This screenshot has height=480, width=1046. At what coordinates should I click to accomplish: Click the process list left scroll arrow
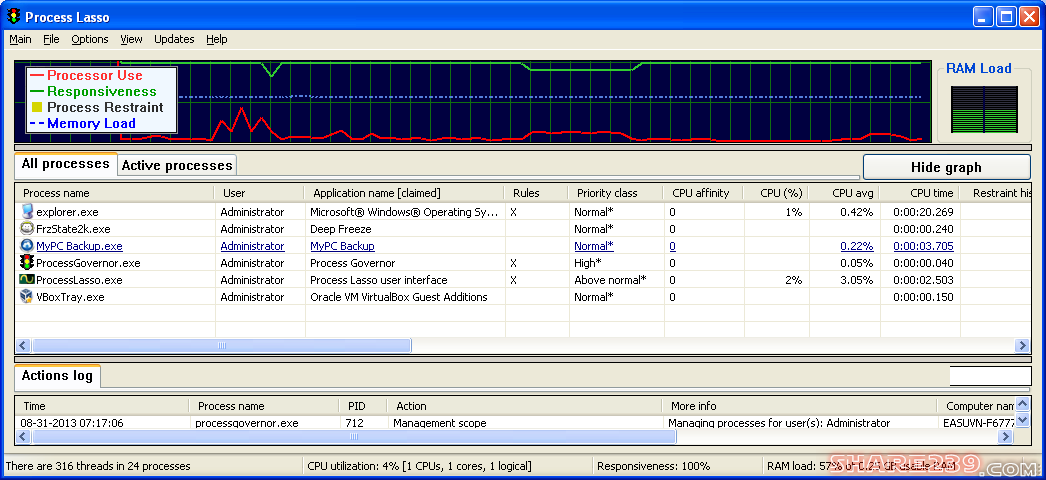23,345
